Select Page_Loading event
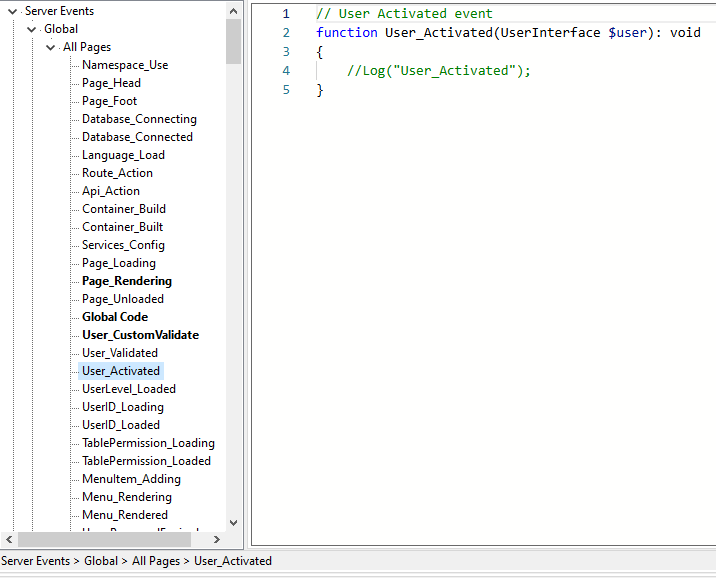This screenshot has width=716, height=578. pos(119,263)
